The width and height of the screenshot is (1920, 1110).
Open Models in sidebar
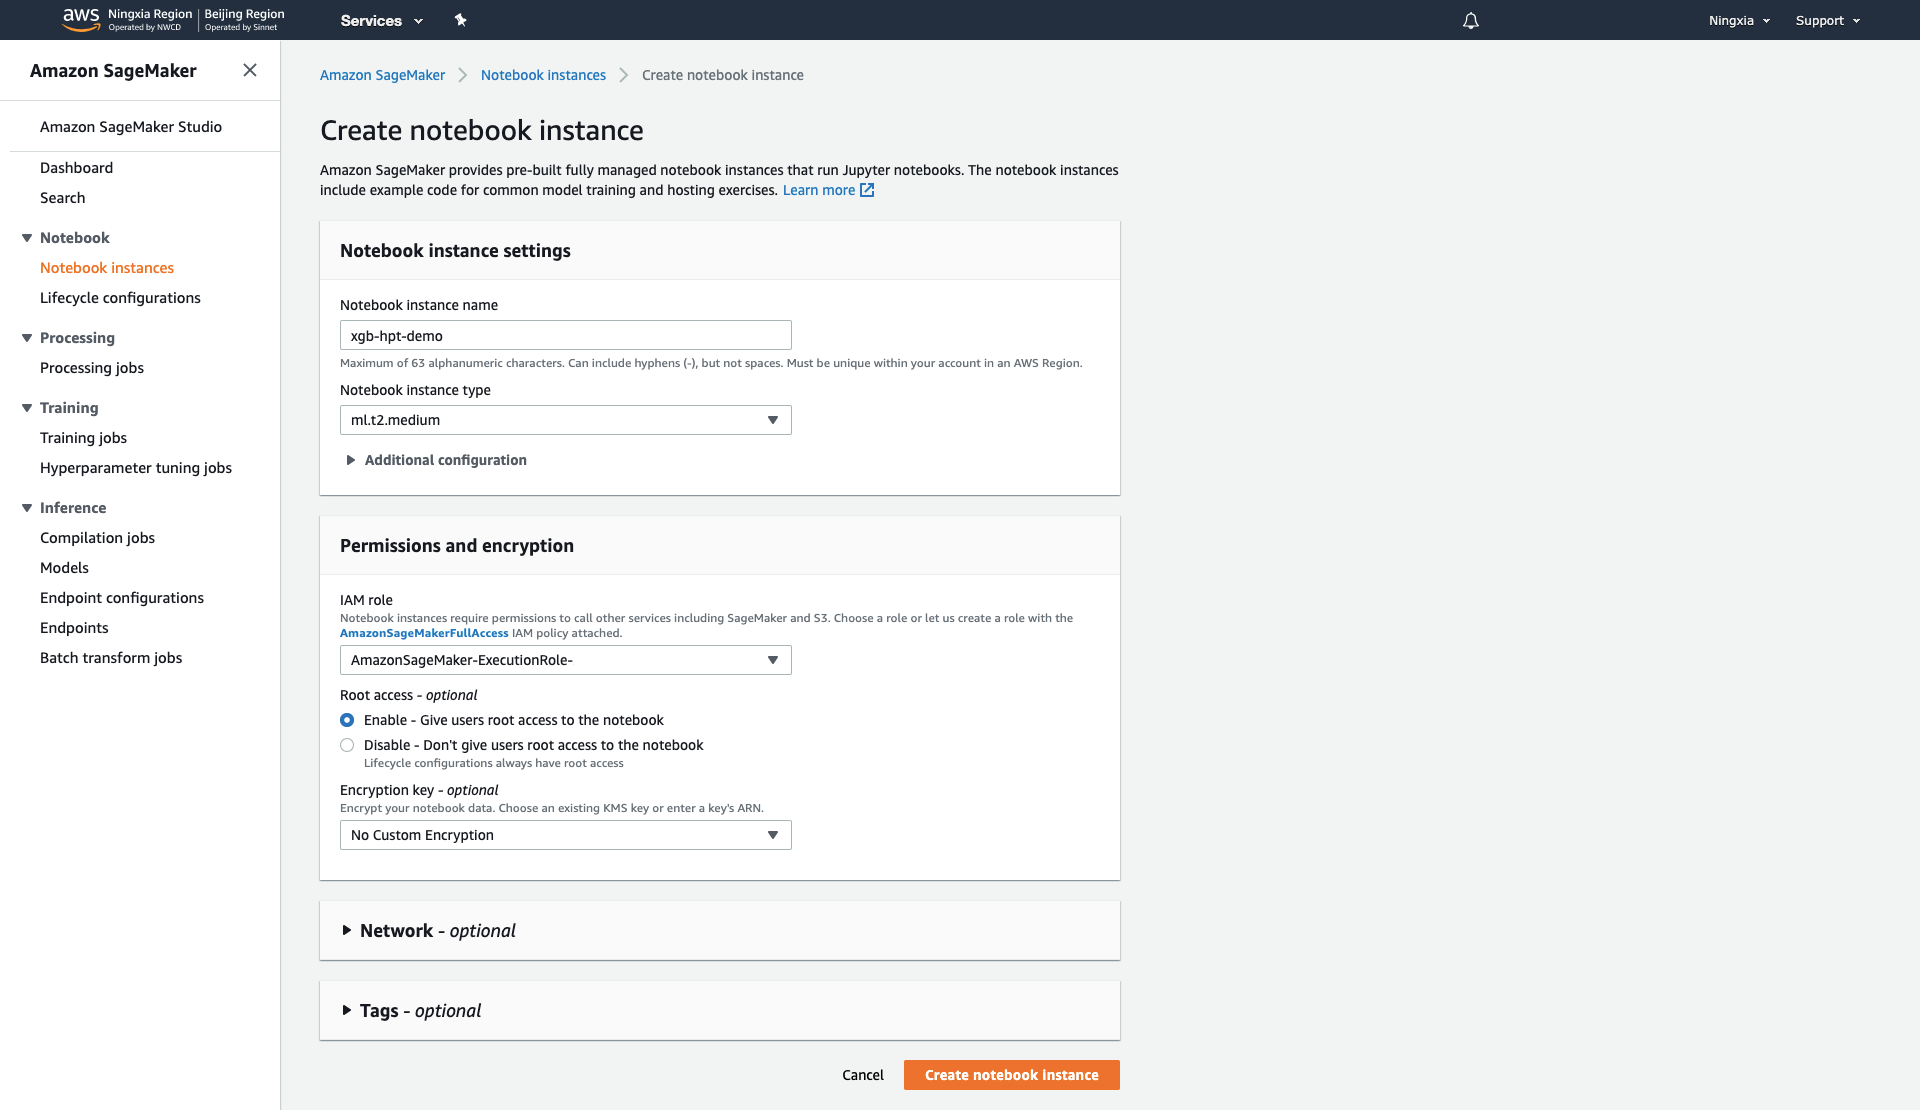(x=64, y=568)
